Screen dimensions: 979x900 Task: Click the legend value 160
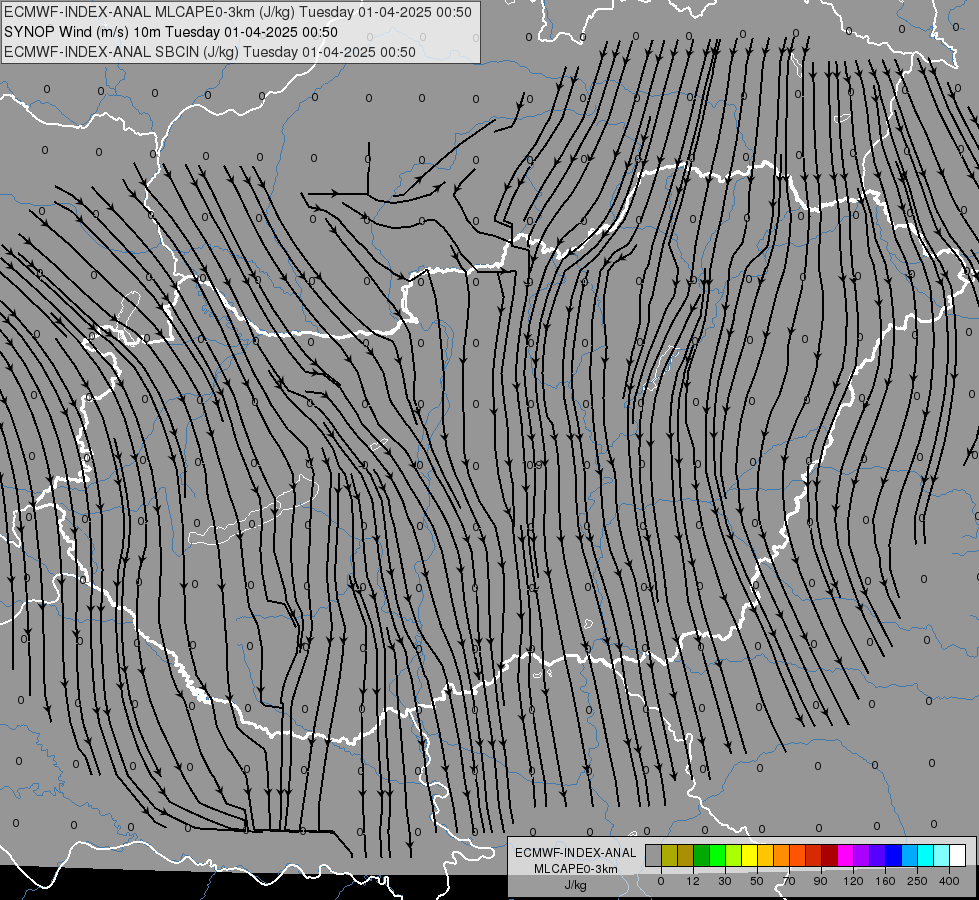pos(885,881)
